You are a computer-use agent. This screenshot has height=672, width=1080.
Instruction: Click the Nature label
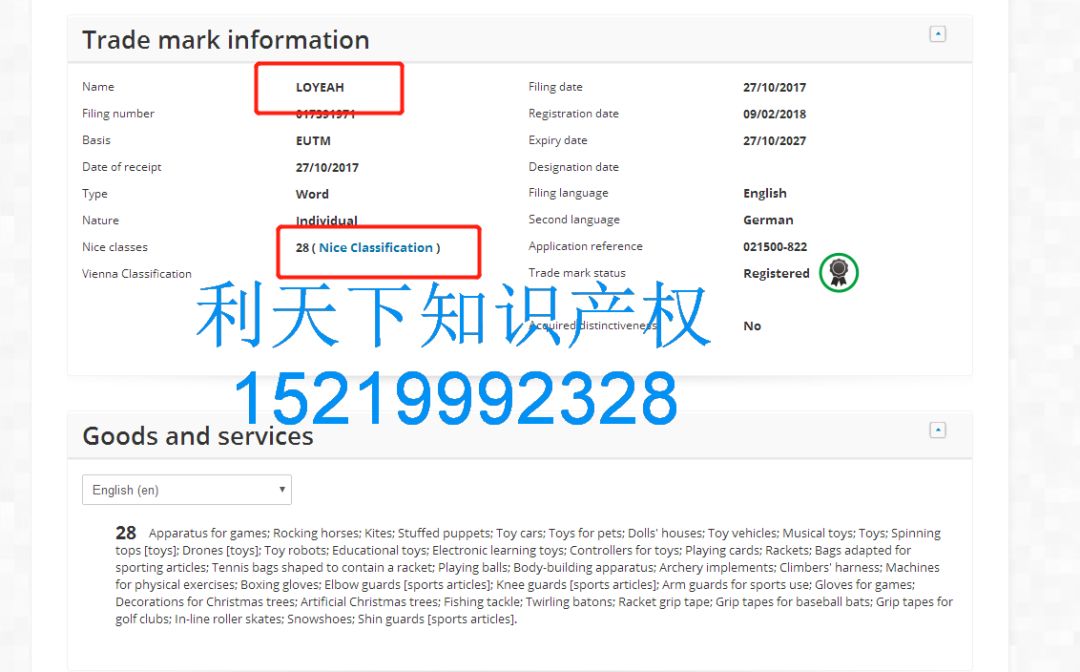pos(100,220)
